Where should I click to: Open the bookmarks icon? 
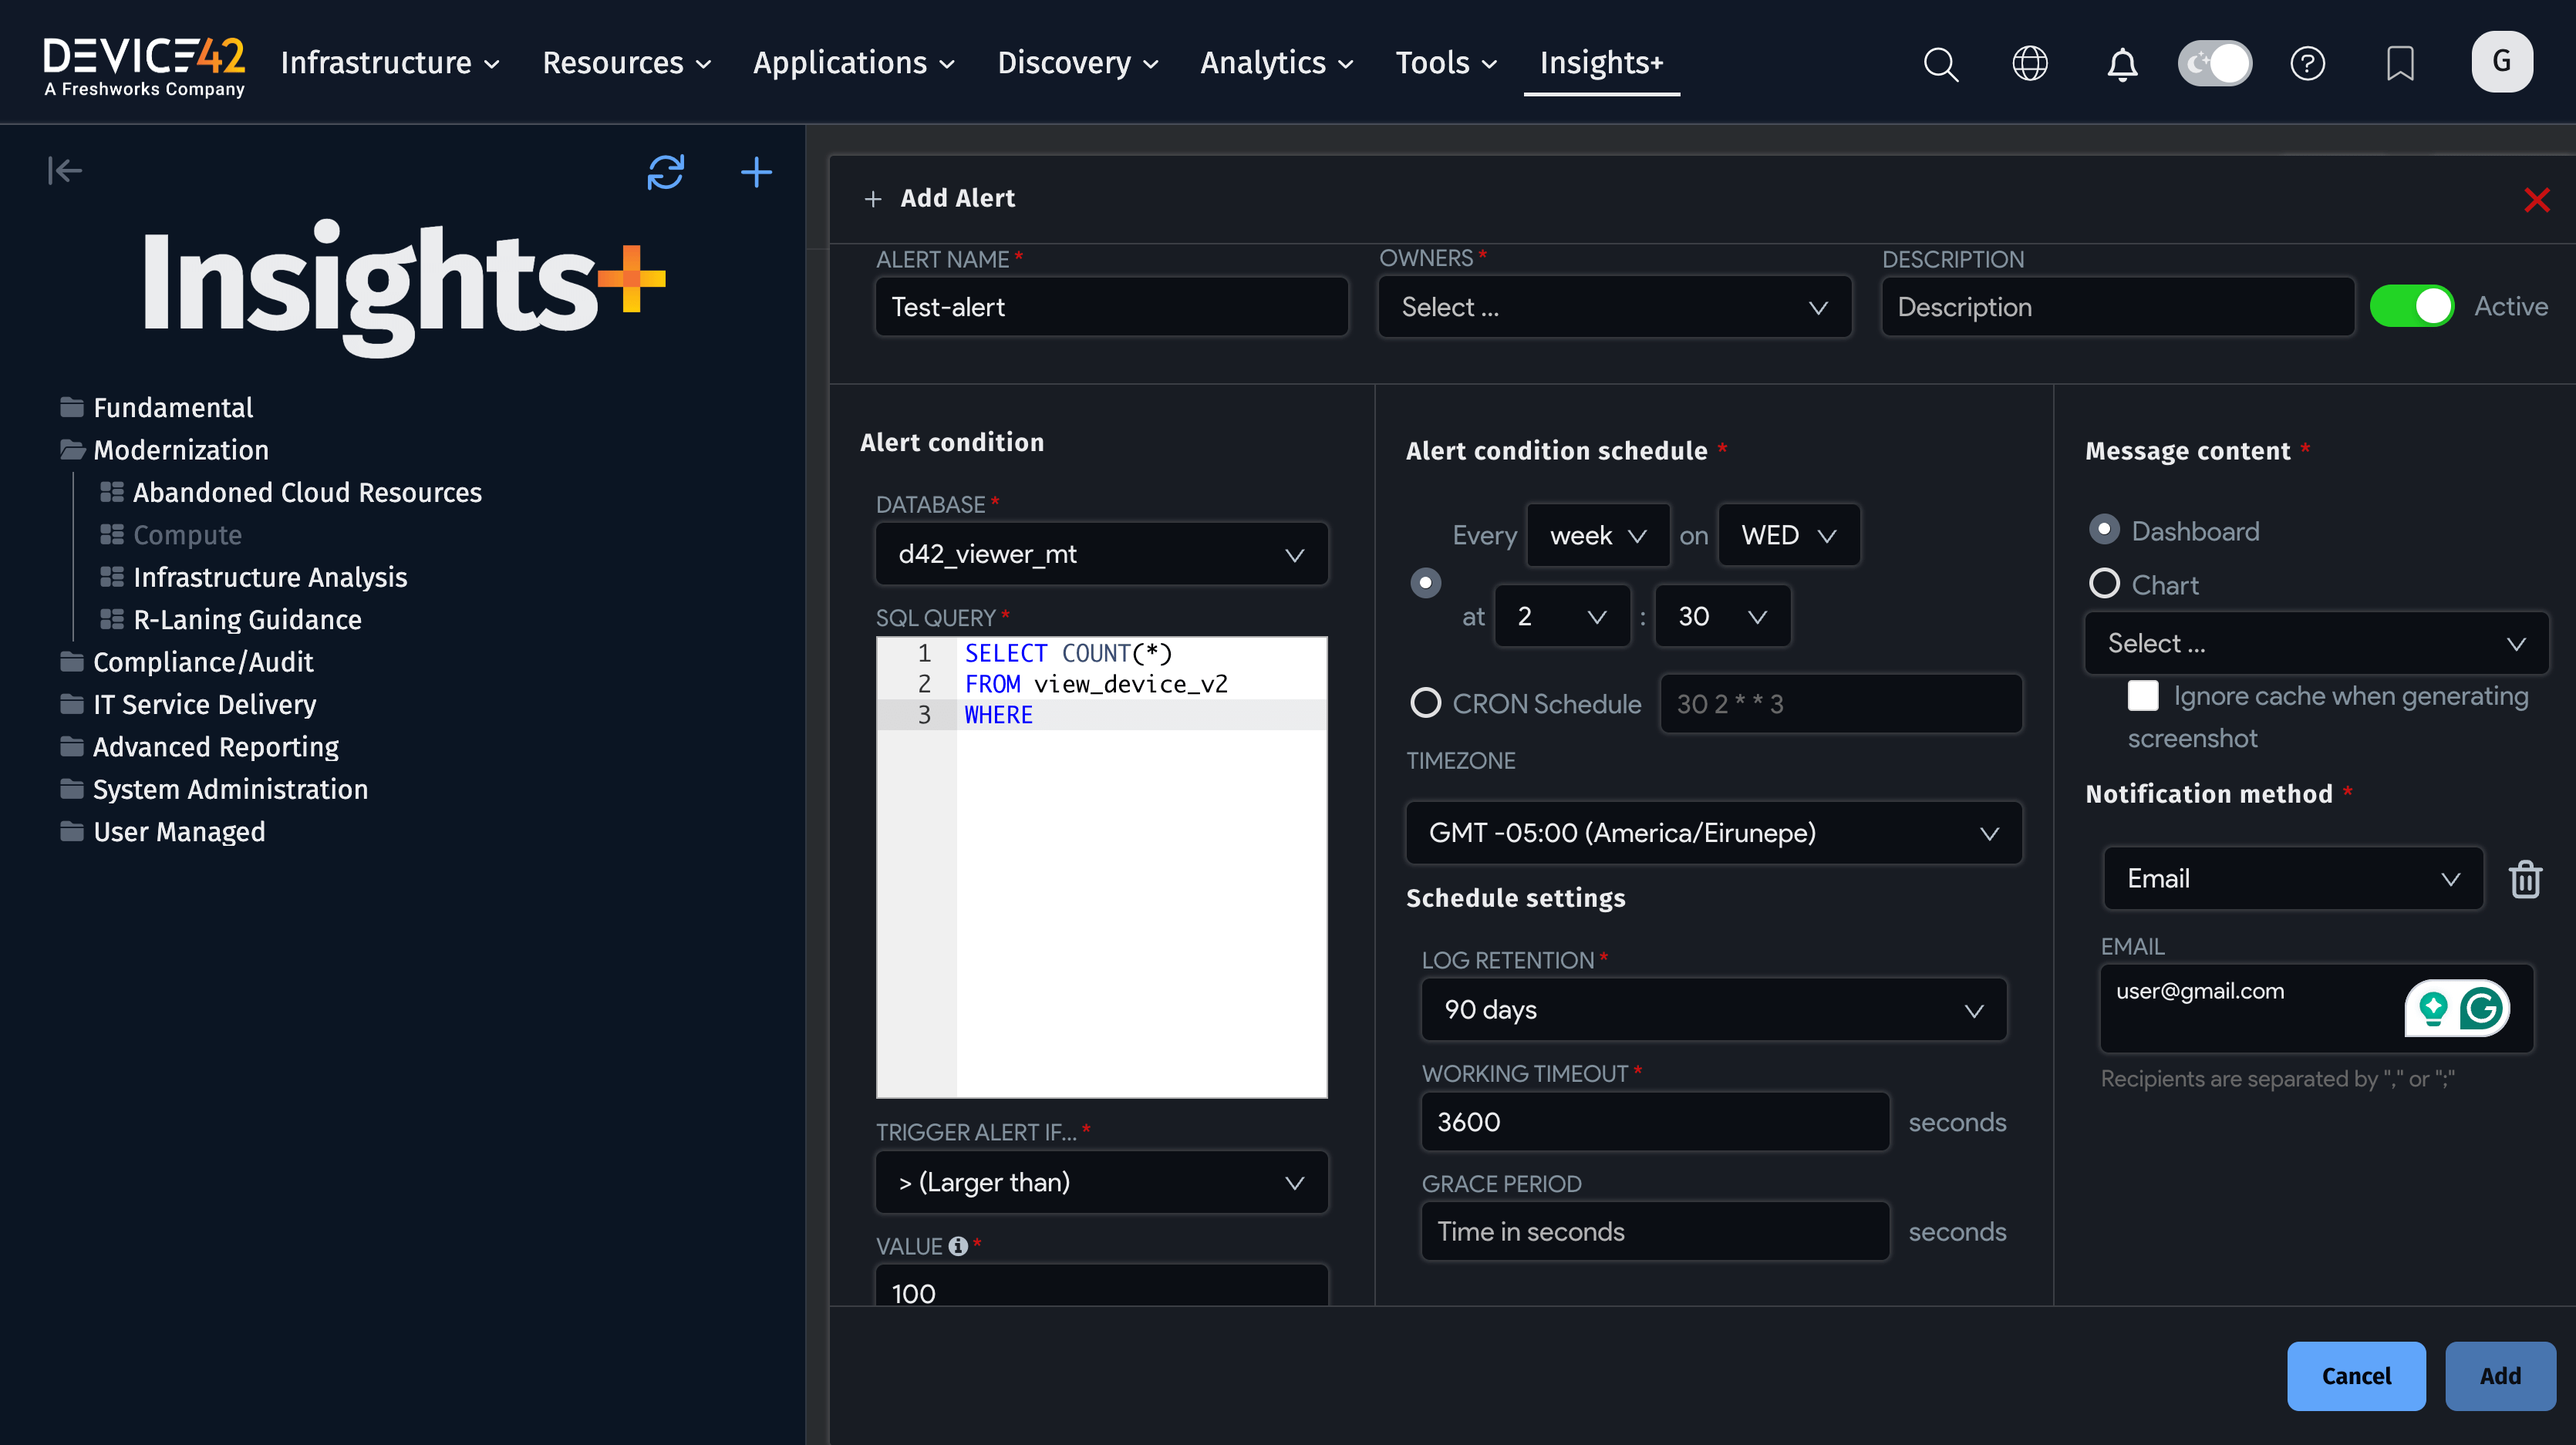click(2400, 63)
